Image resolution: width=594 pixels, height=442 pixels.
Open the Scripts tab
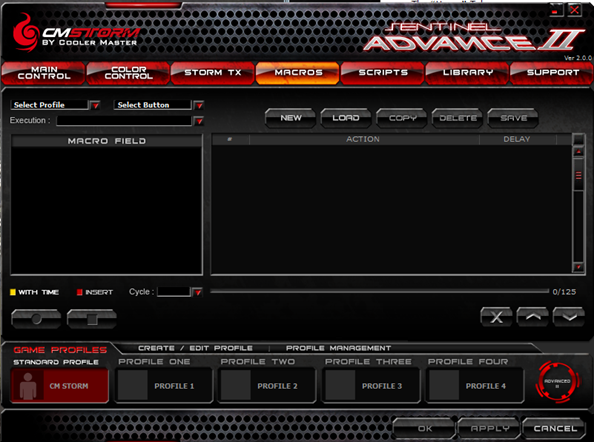pos(383,73)
